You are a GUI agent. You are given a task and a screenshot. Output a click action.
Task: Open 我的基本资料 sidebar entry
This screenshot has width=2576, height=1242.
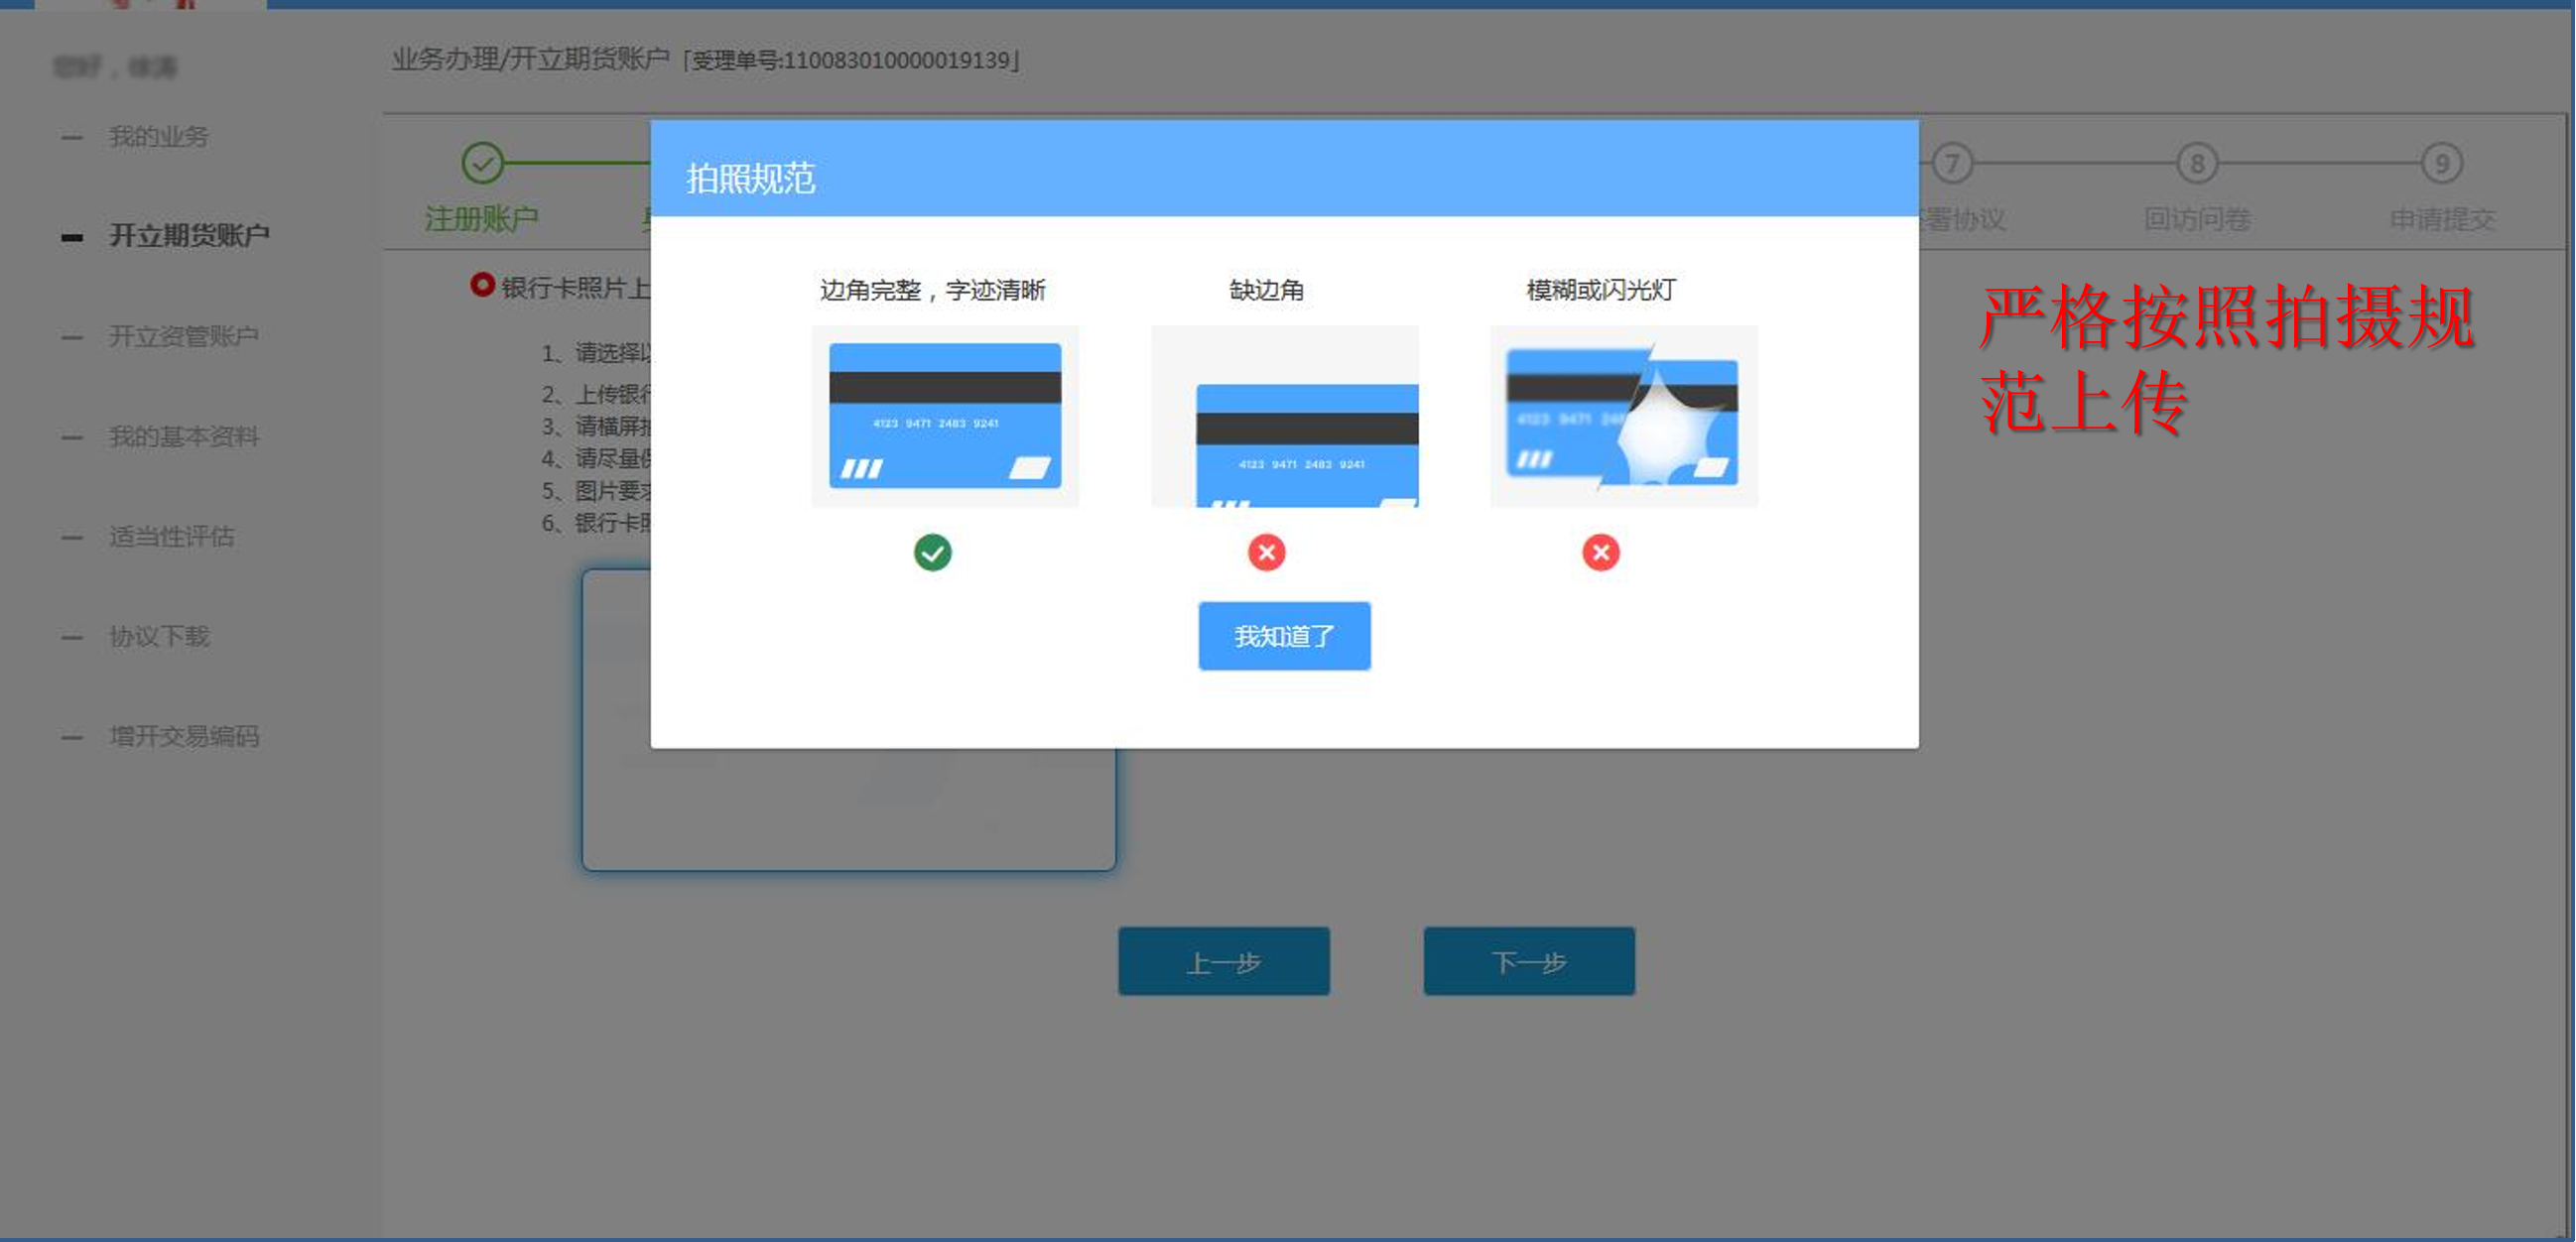pyautogui.click(x=183, y=437)
